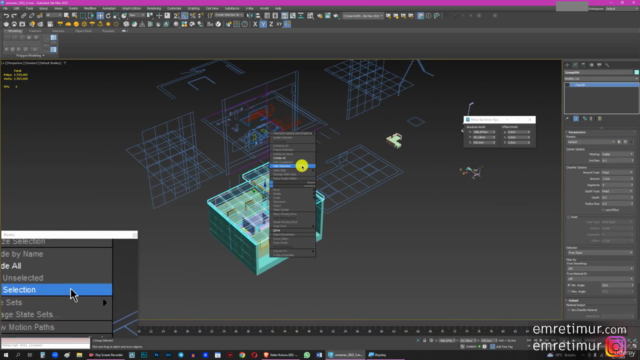This screenshot has width=640, height=360.
Task: Open the Workspaces dropdown
Action: click(622, 9)
